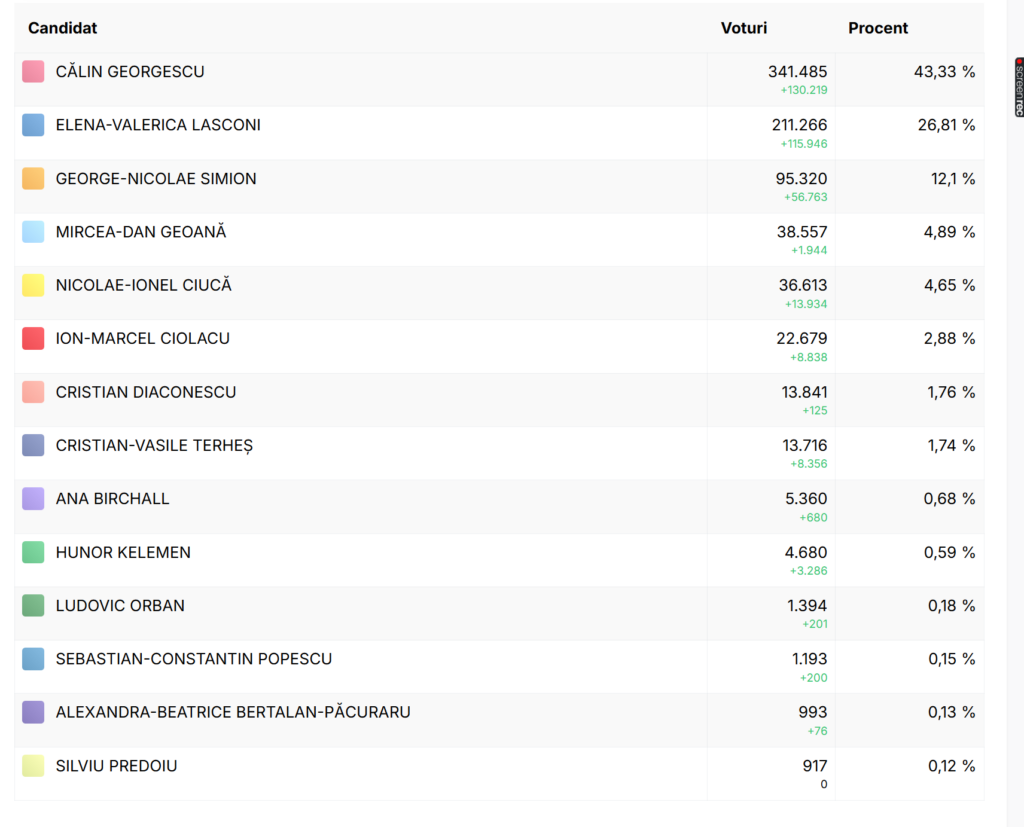Select the name LUDOVIC ORBAN
This screenshot has height=827, width=1024.
[x=120, y=606]
